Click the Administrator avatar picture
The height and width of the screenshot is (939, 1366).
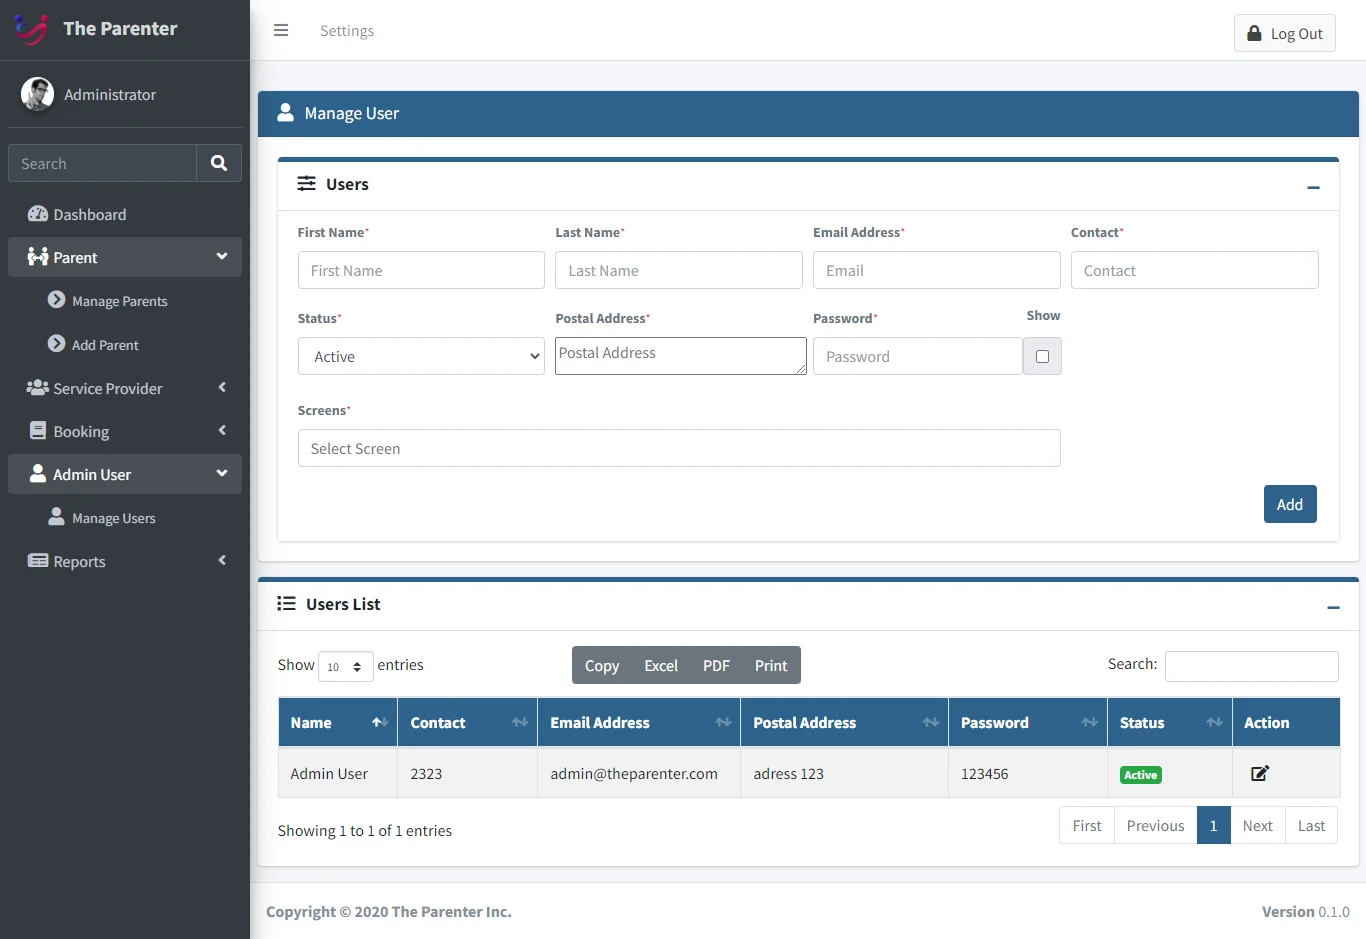[x=38, y=94]
